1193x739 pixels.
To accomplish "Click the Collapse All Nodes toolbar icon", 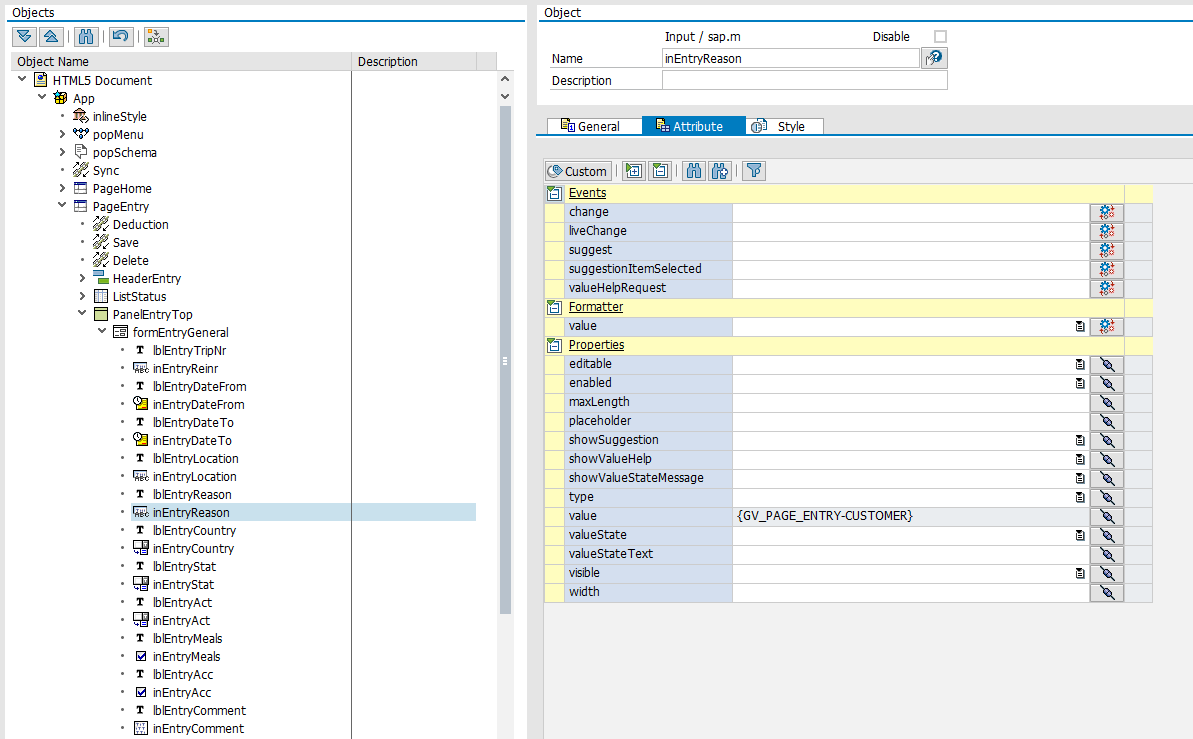I will [x=50, y=36].
